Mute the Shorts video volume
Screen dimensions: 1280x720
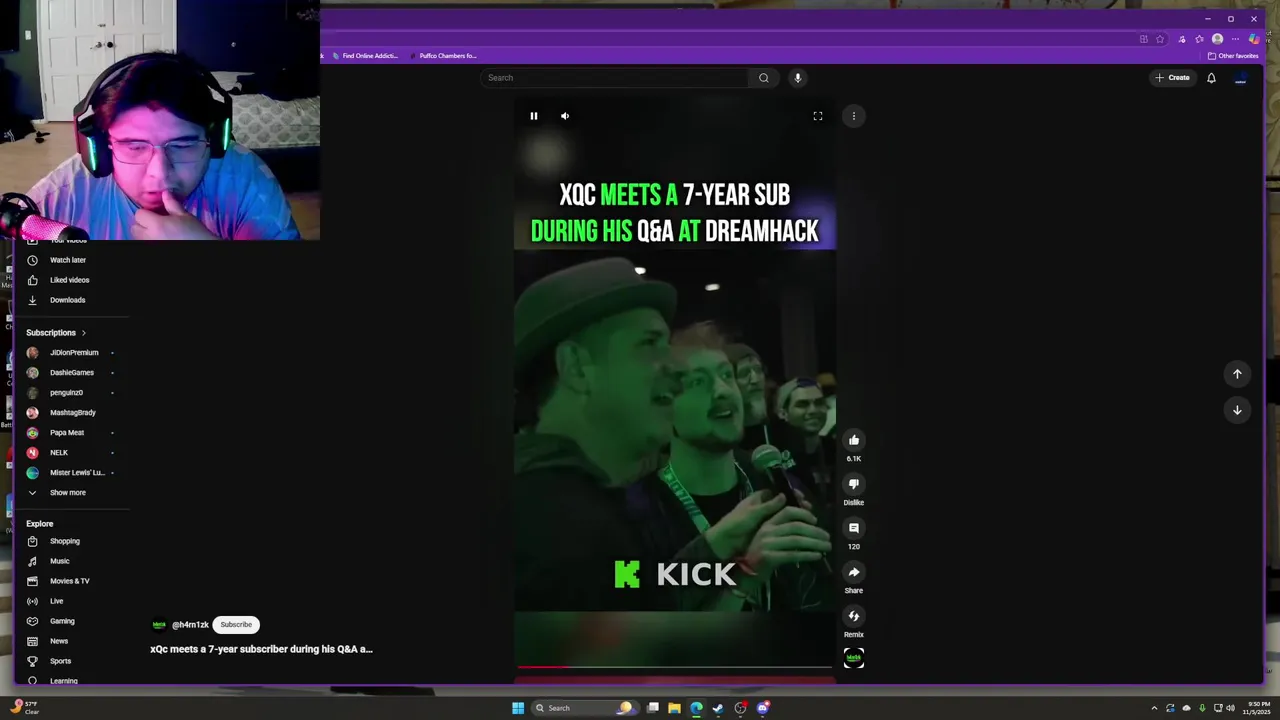pyautogui.click(x=565, y=116)
